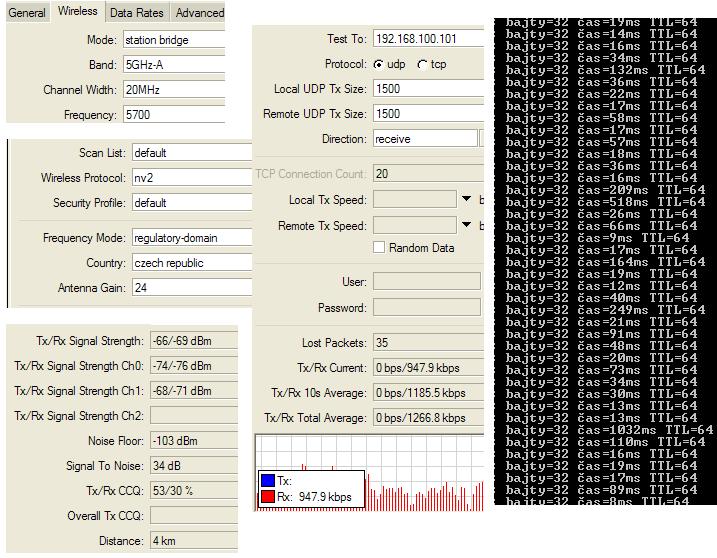This screenshot has height=558, width=717.
Task: Click the ping line with čas=1032ms
Action: coord(609,430)
